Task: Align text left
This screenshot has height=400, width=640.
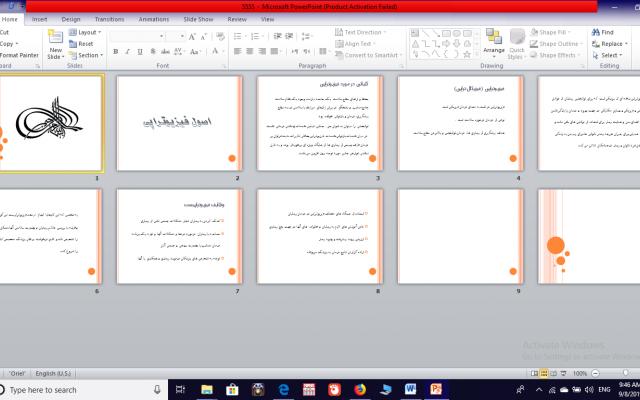Action: coord(238,51)
